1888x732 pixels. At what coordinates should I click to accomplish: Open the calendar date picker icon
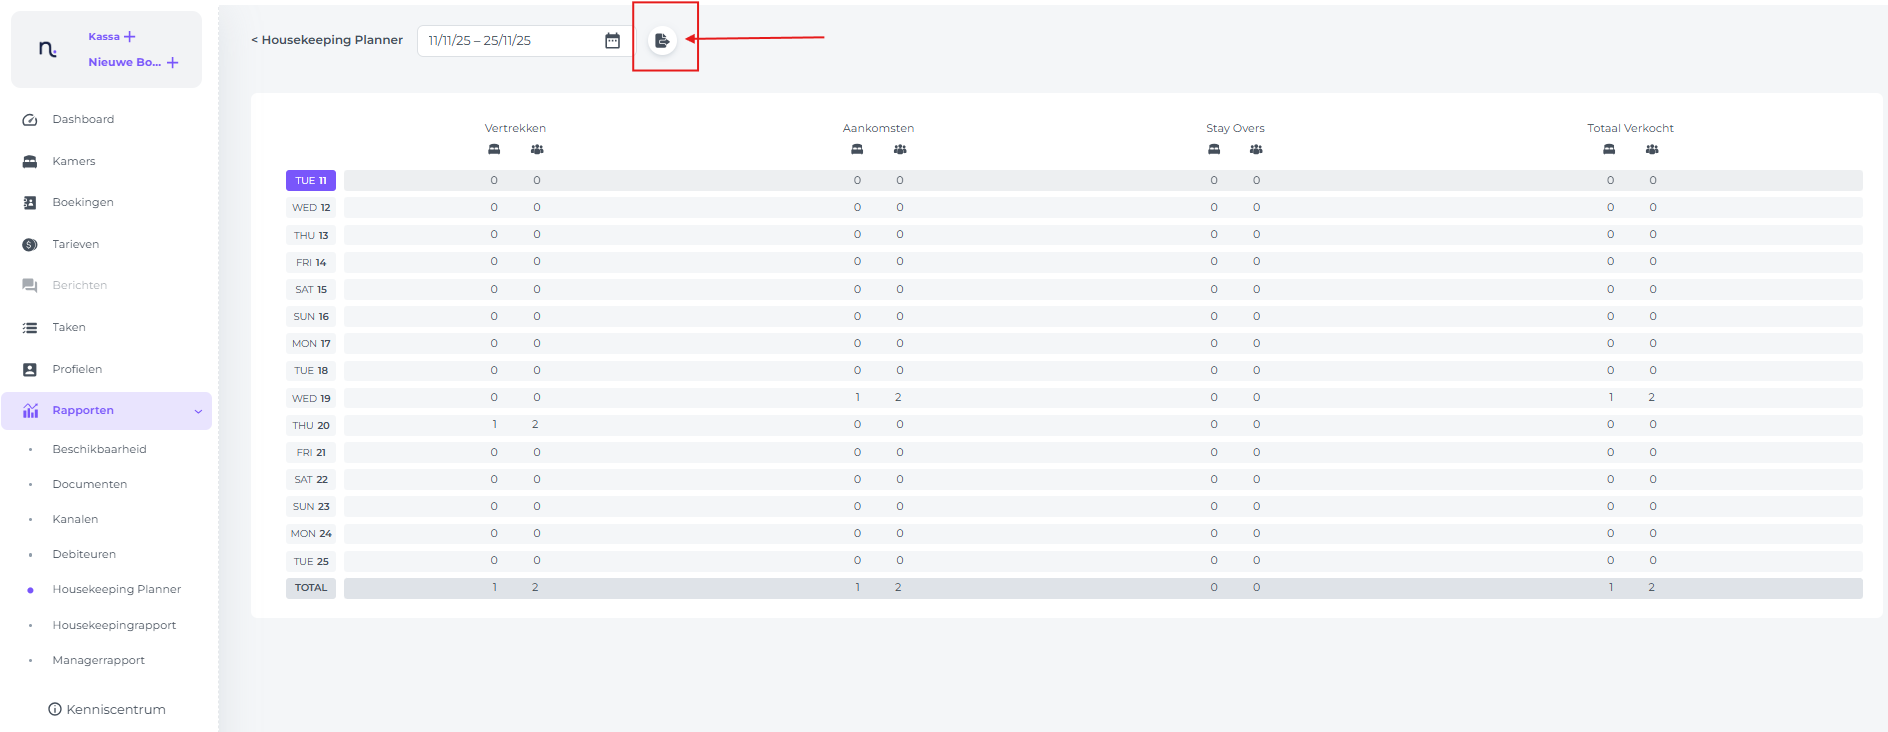coord(612,41)
